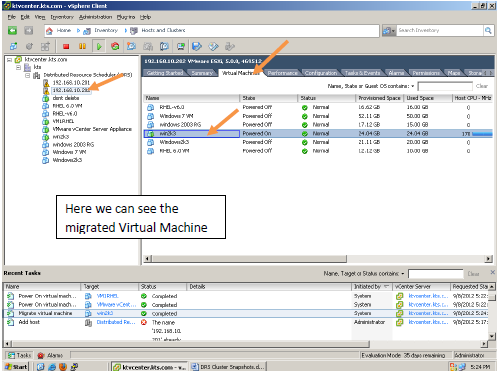Open Name, Target or Status filter dropdown
Screen dimensions: 498x371
(403, 274)
